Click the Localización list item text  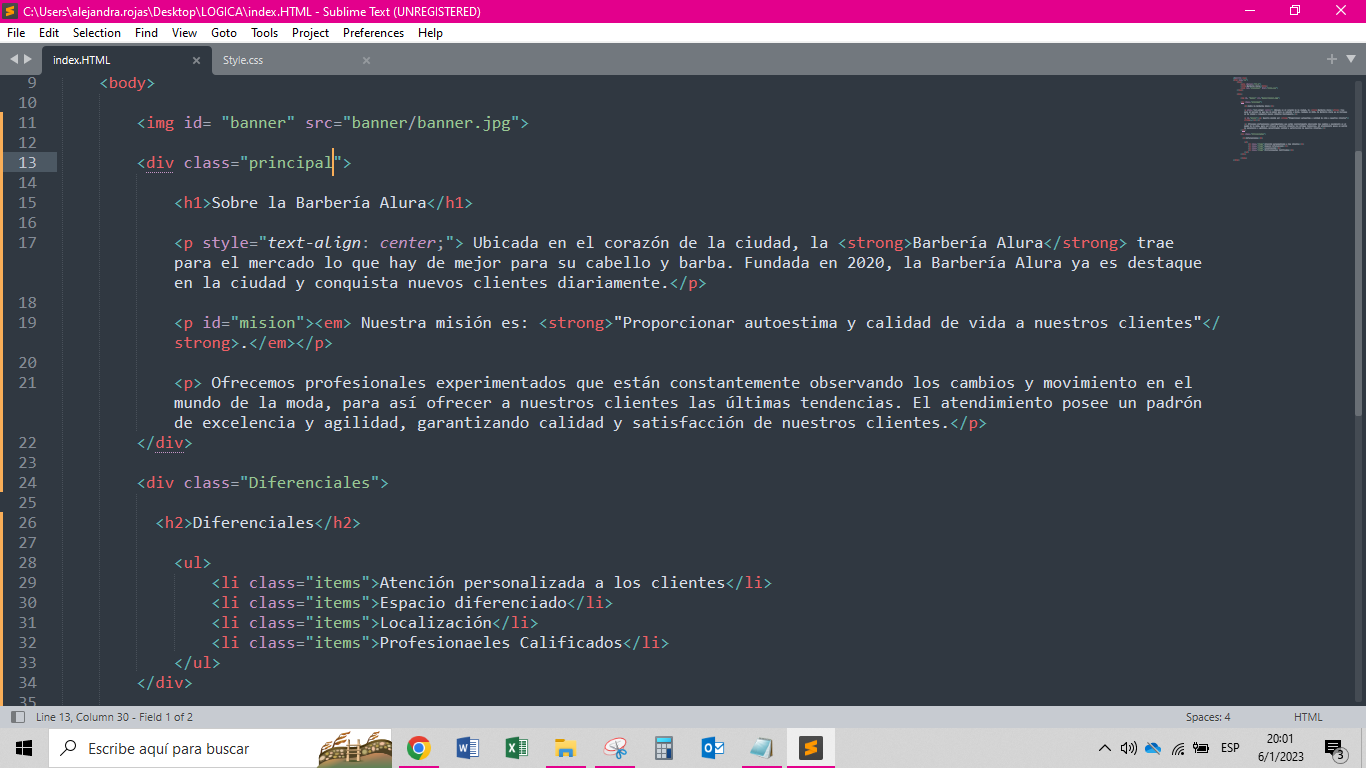click(436, 622)
